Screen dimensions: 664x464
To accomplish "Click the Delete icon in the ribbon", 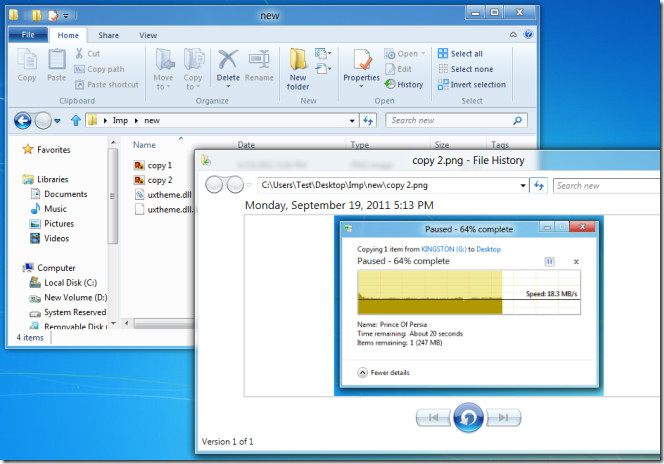I will tap(228, 60).
